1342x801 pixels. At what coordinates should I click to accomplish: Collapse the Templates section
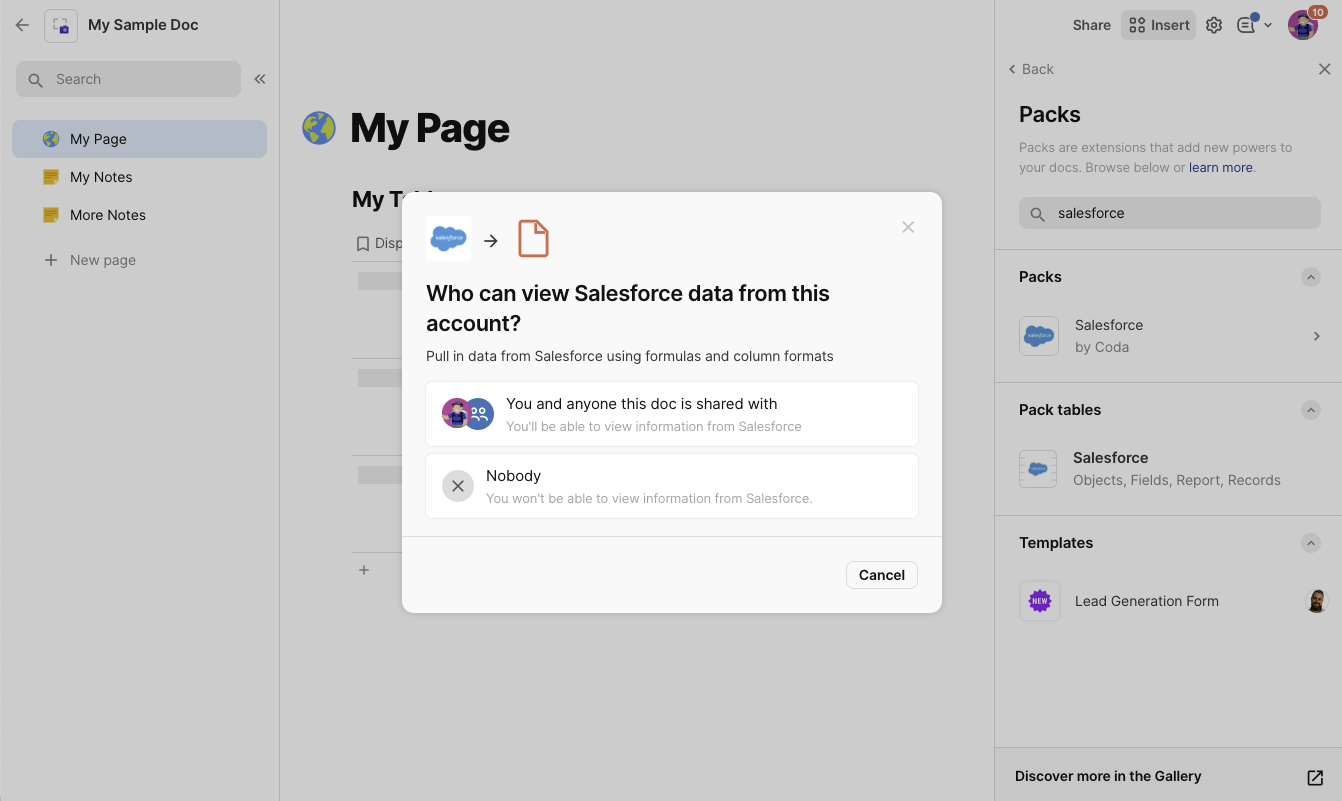1310,543
